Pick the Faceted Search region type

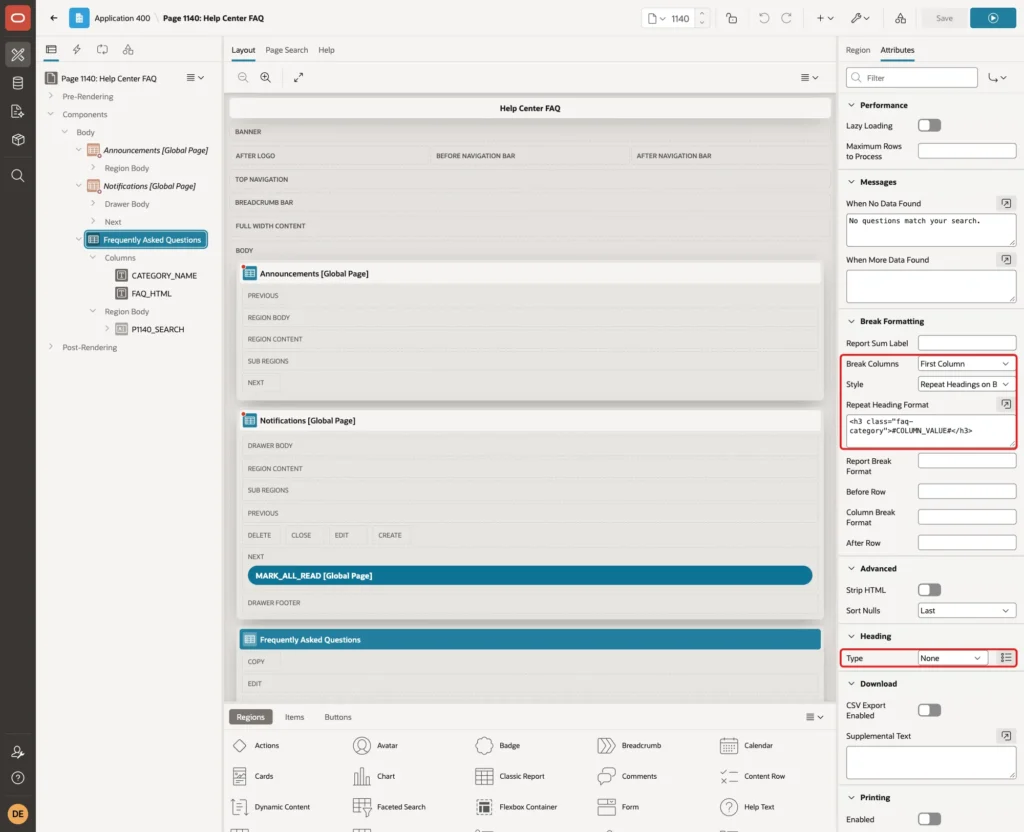(389, 807)
